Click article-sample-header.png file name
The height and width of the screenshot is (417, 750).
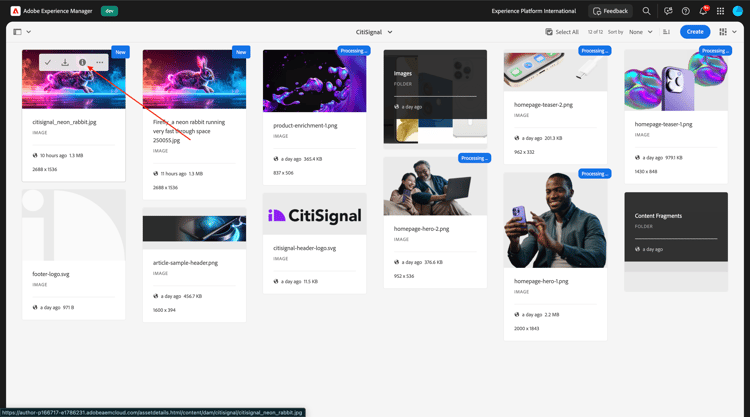pyautogui.click(x=185, y=263)
